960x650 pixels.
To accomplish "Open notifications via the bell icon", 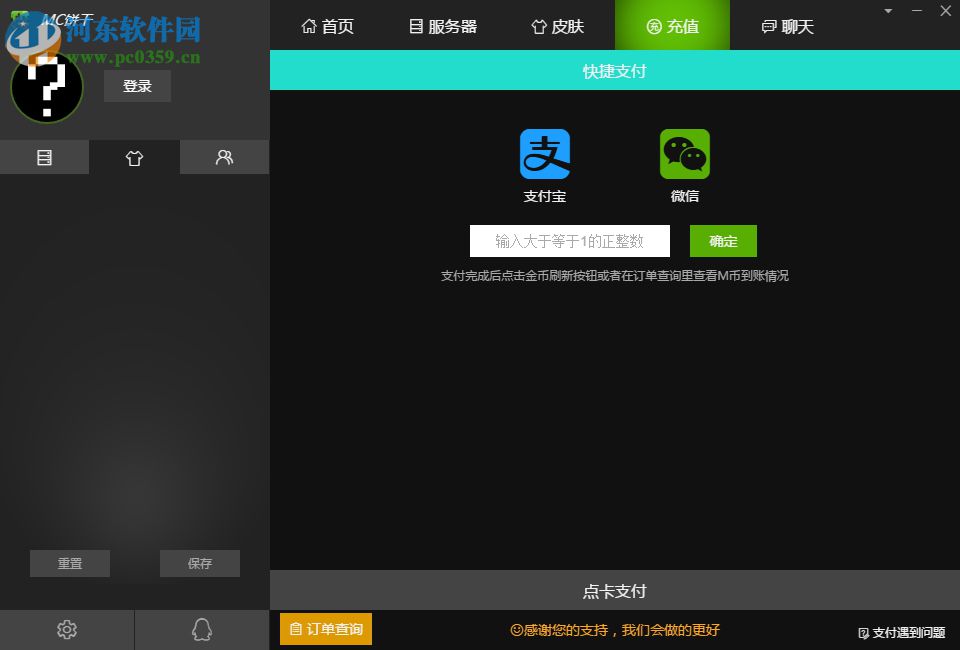I will pyautogui.click(x=201, y=629).
